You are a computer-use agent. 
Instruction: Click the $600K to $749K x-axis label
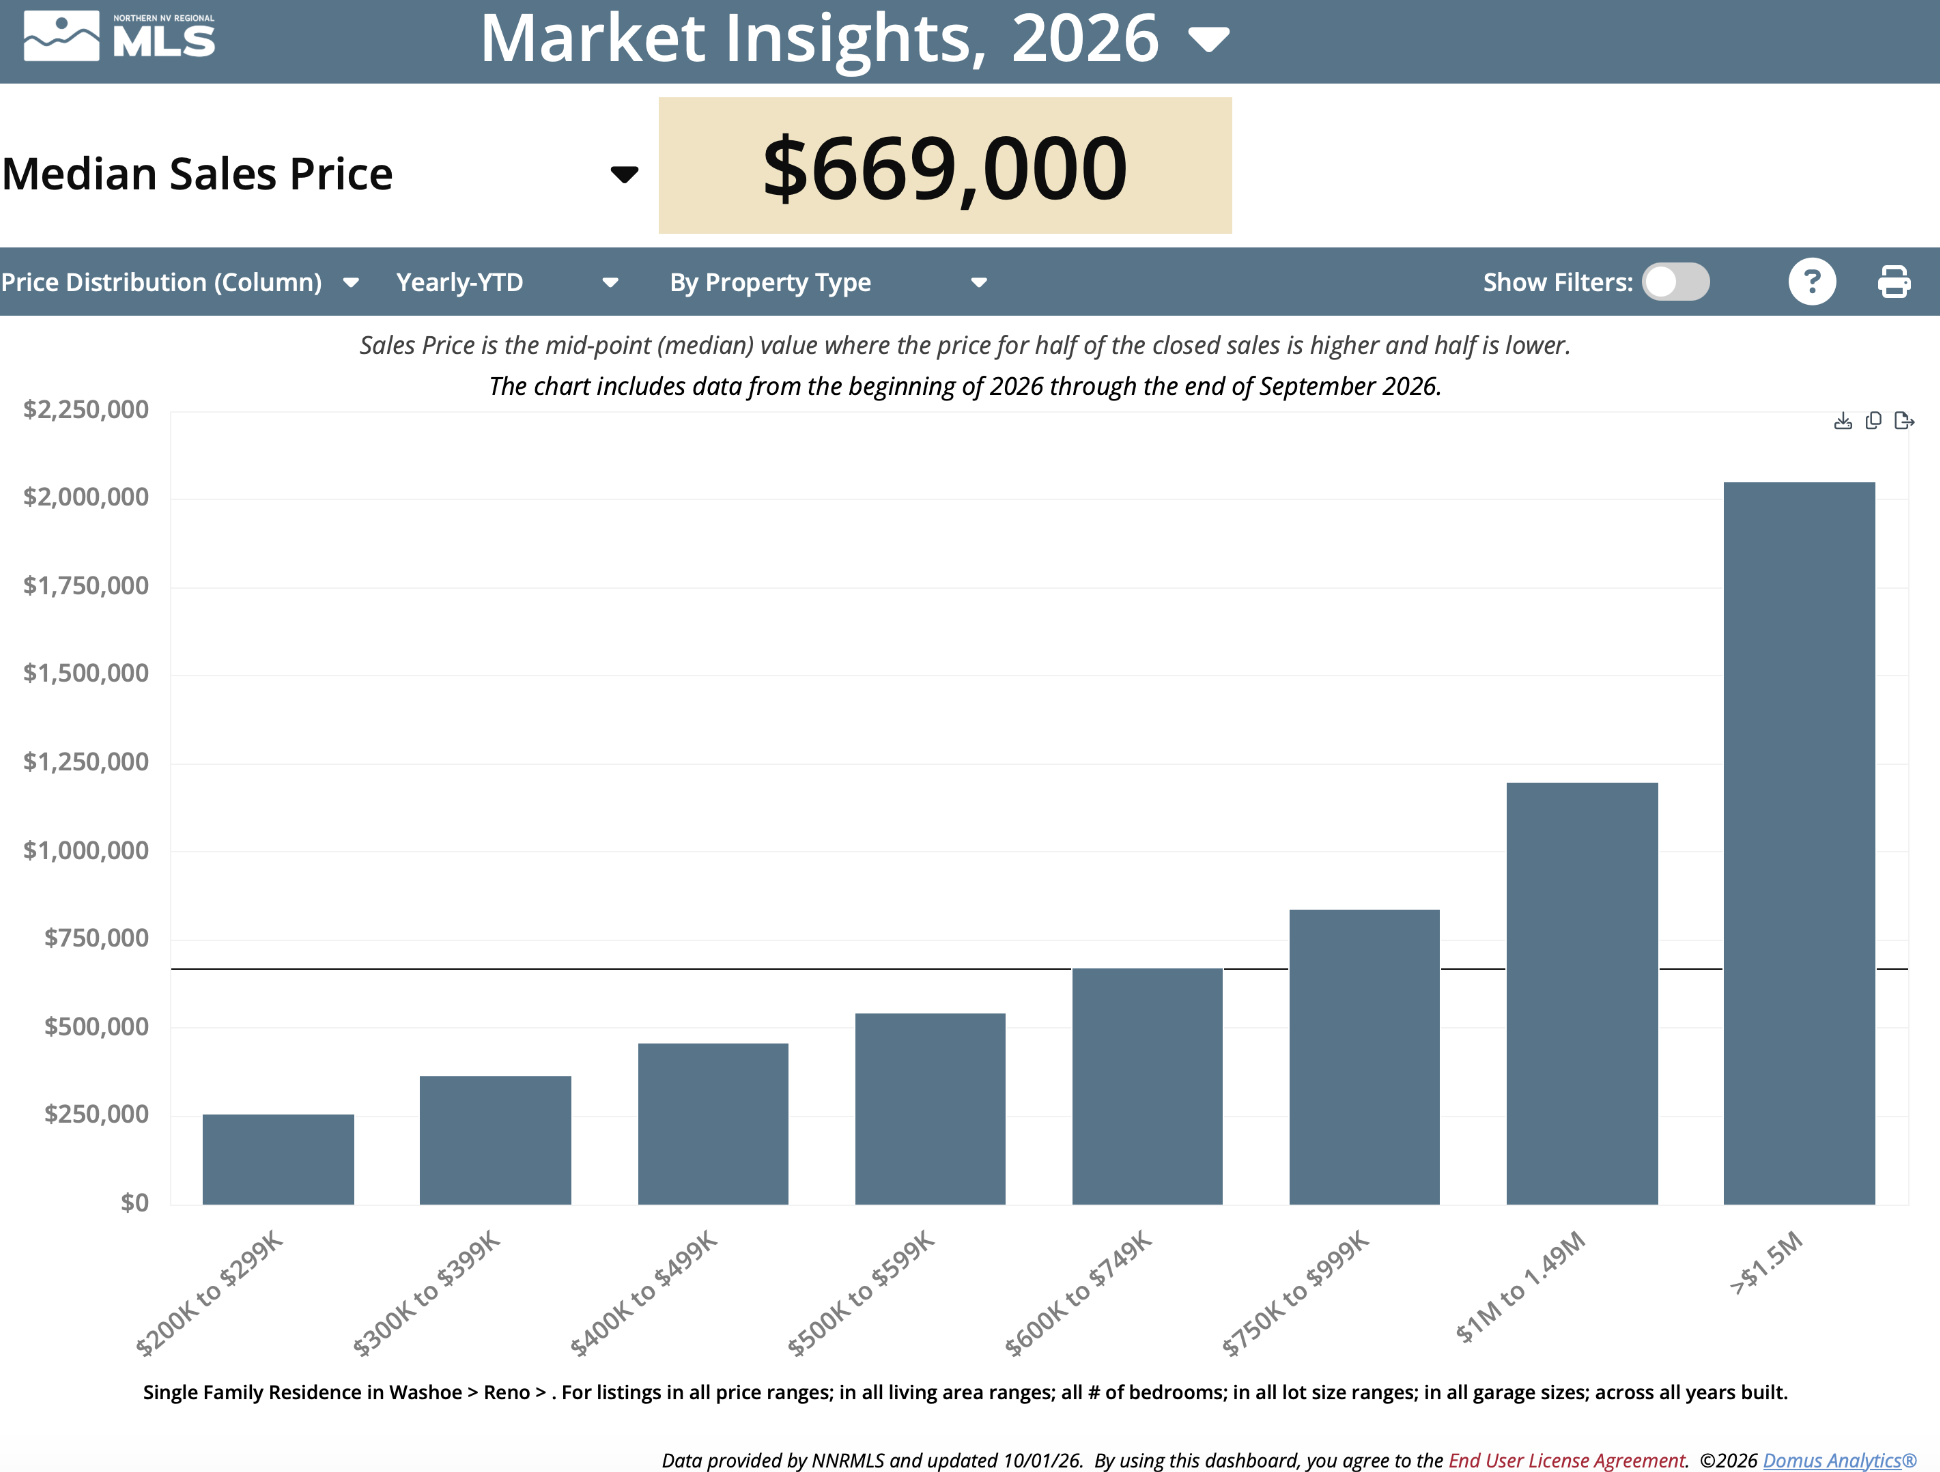point(1078,1294)
